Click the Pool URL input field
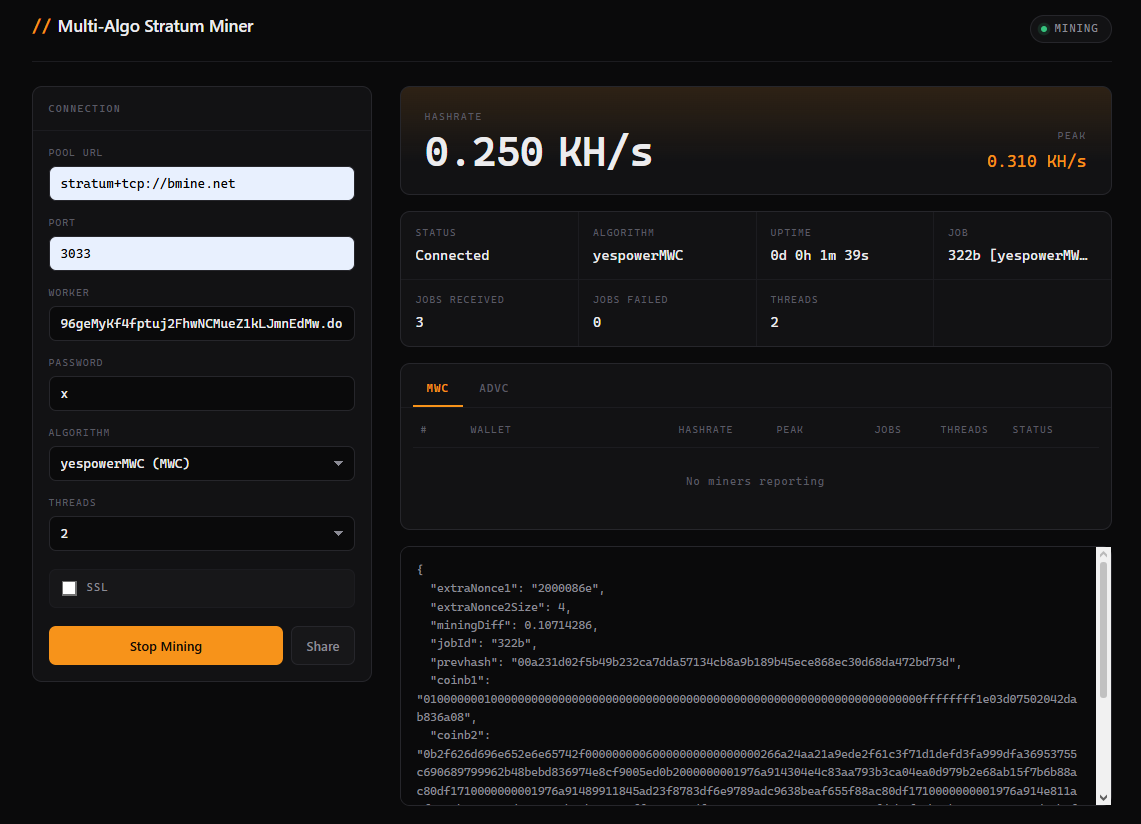The width and height of the screenshot is (1141, 824). [202, 183]
